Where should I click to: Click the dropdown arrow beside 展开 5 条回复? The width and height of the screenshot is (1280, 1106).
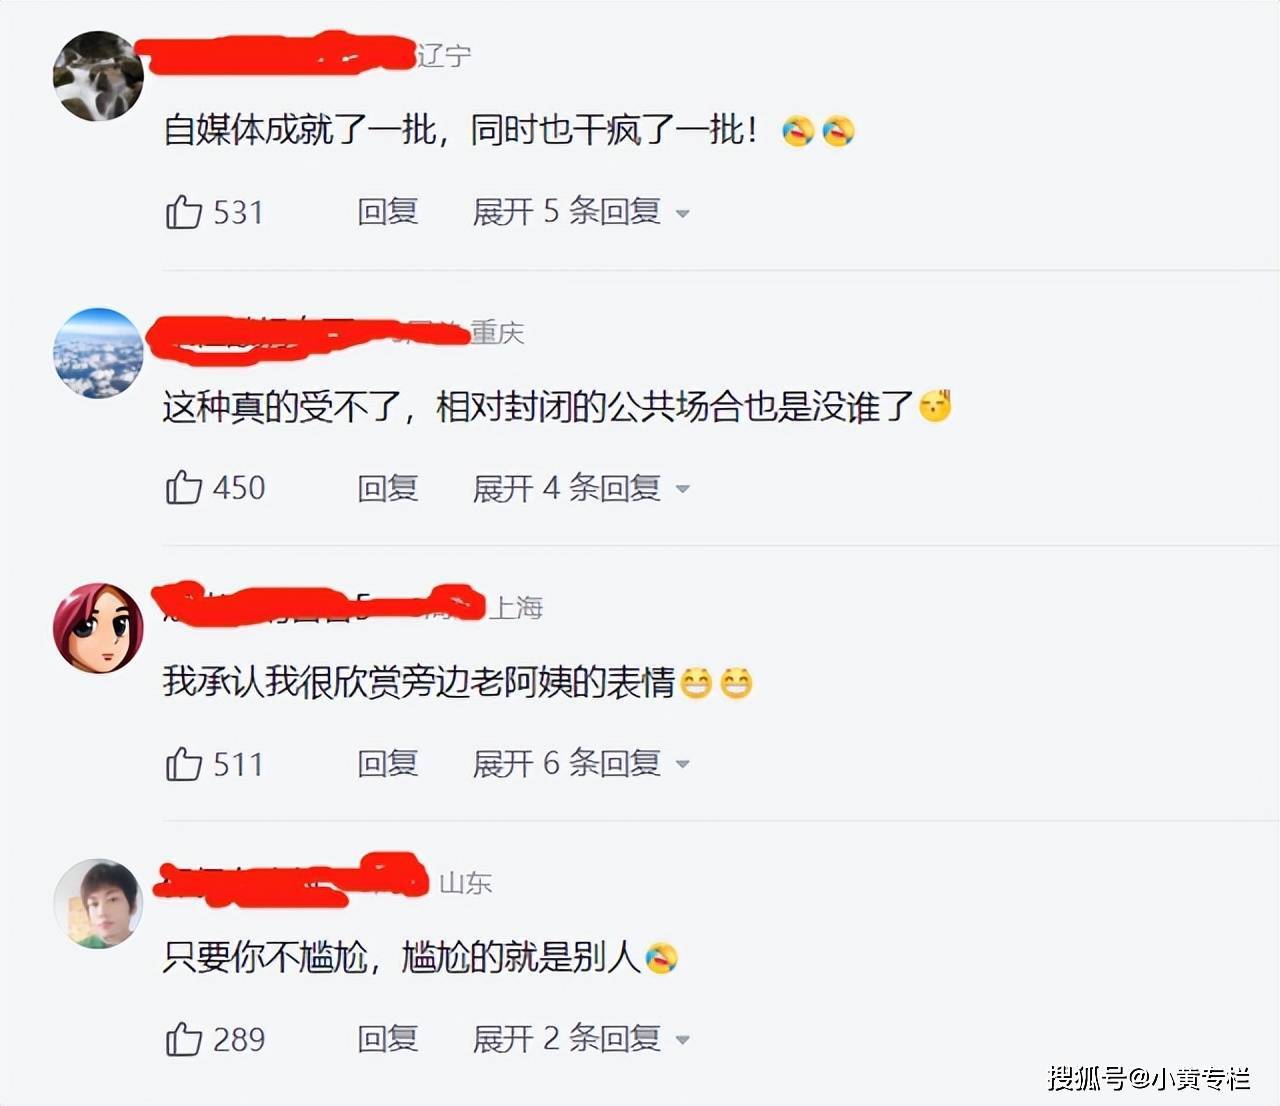click(x=683, y=214)
